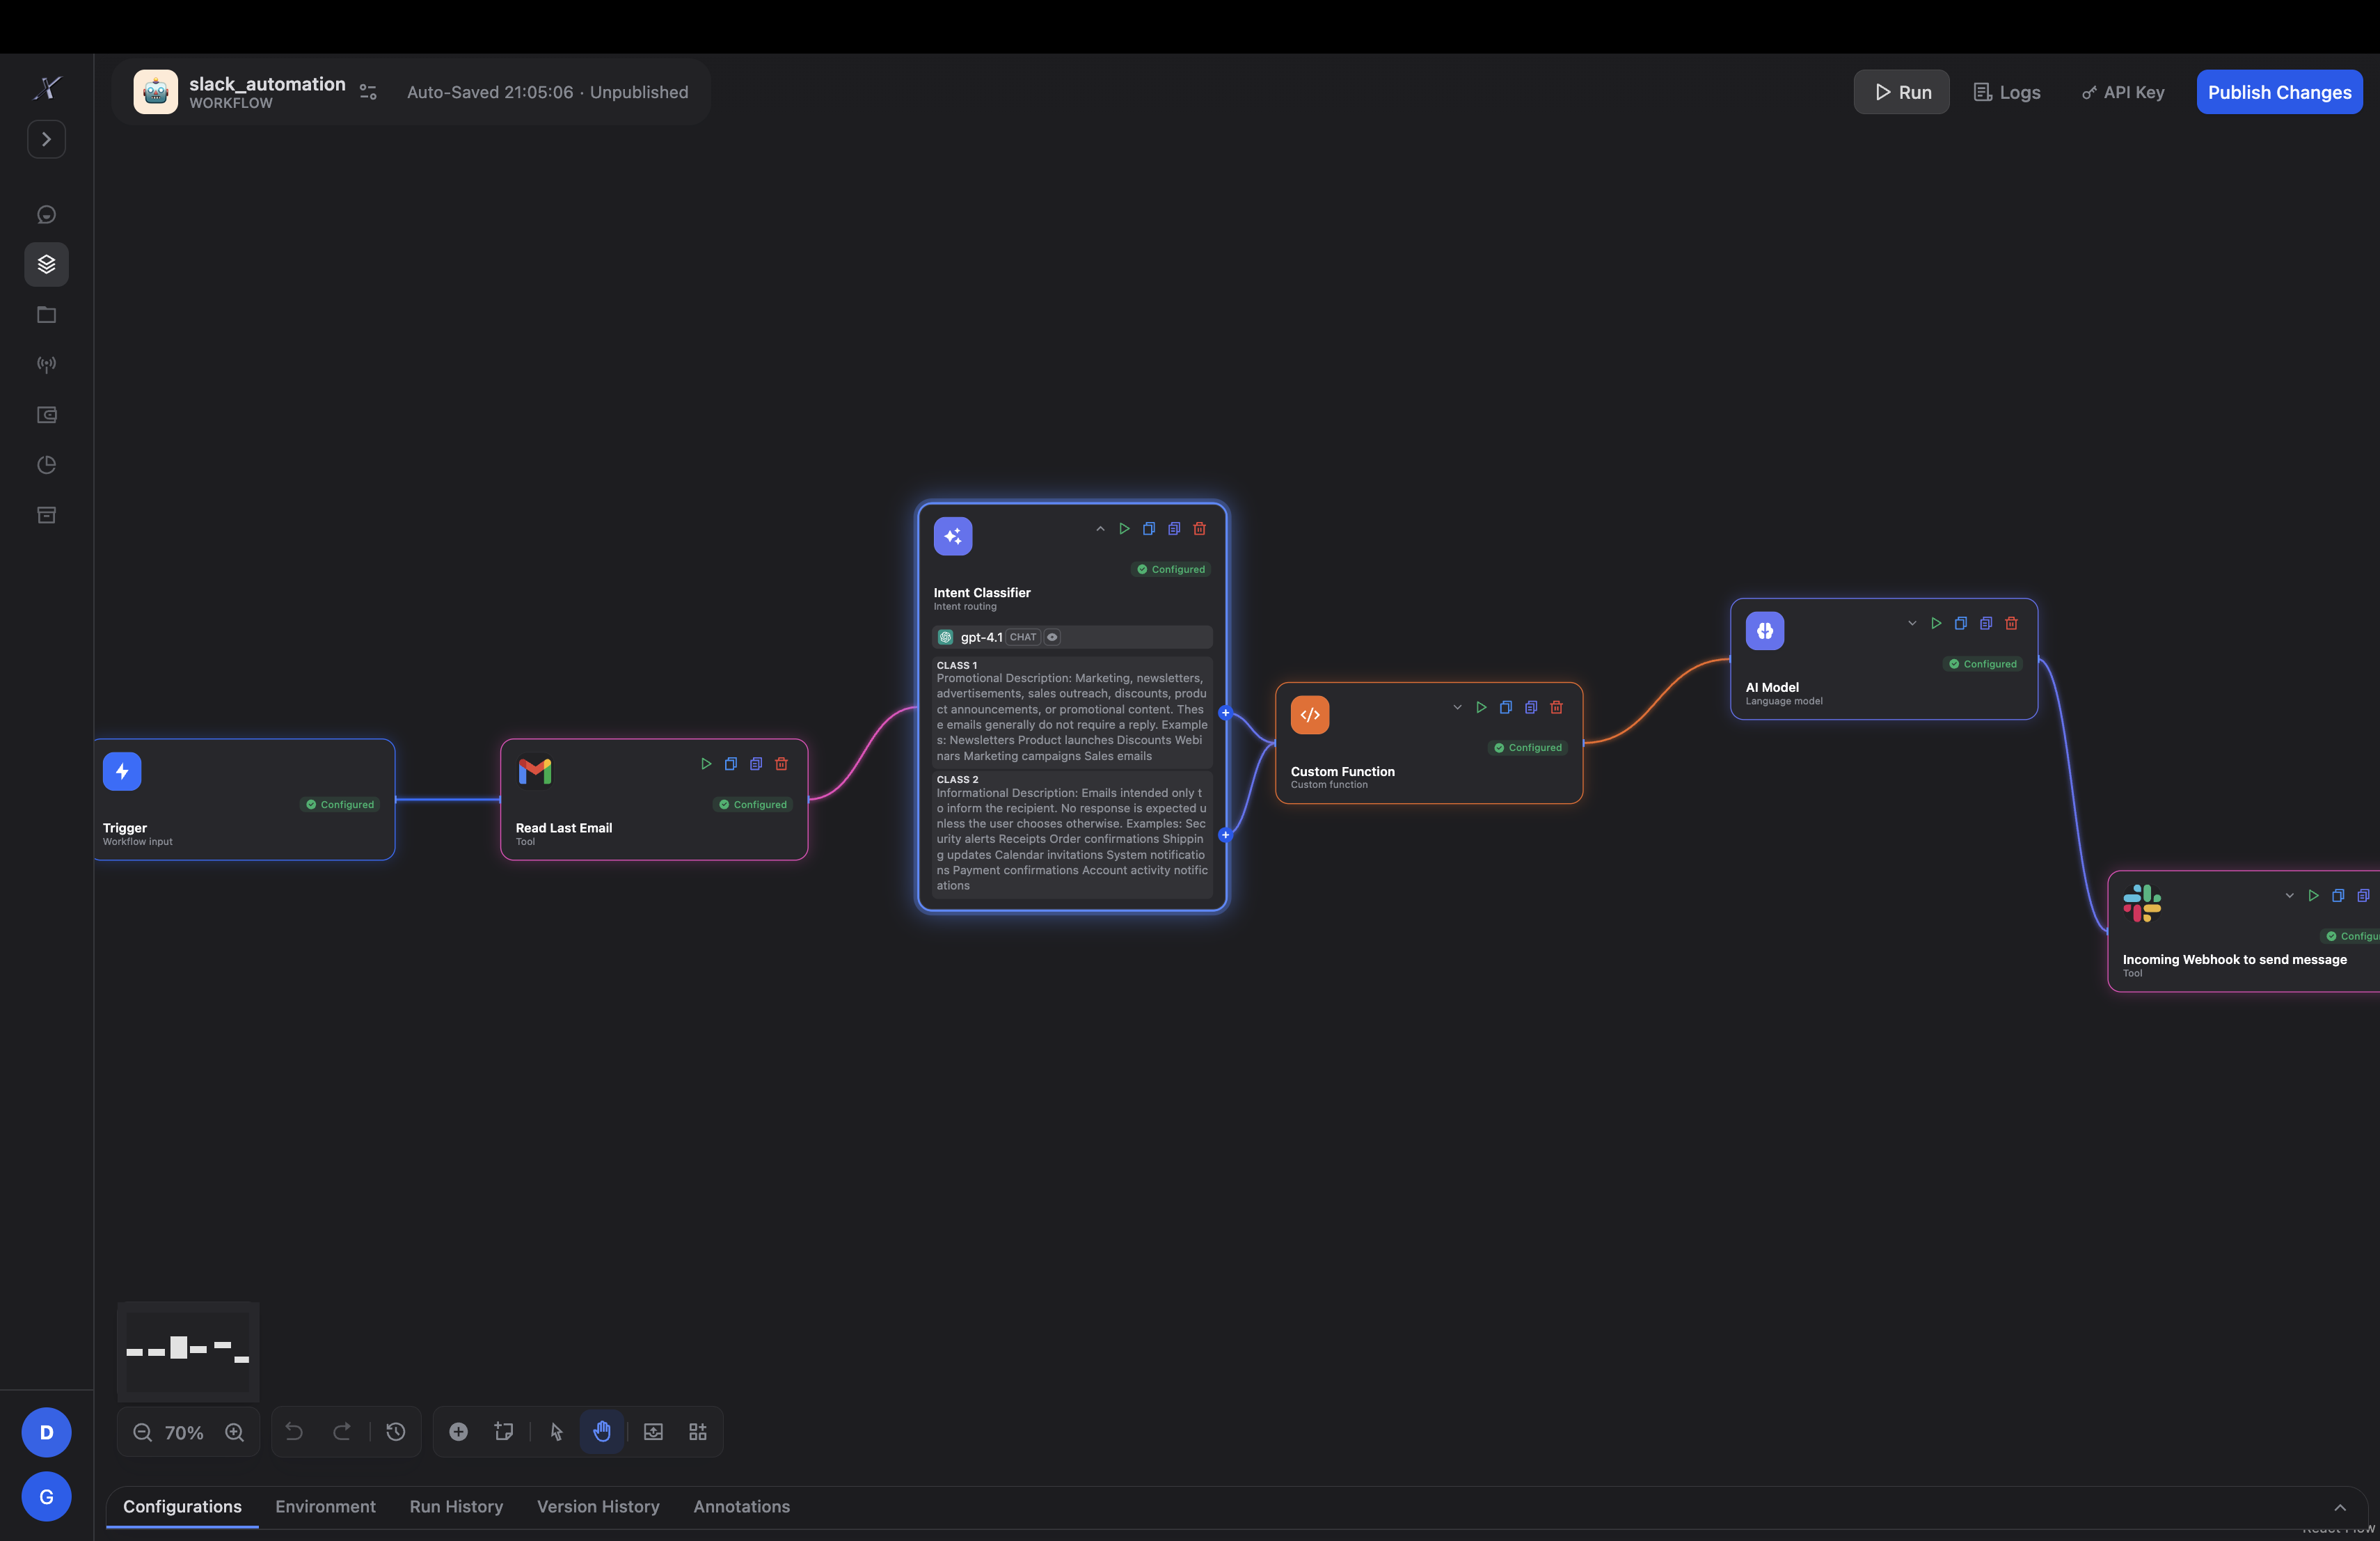This screenshot has height=1541, width=2380.
Task: Run the workflow with the Run button
Action: point(1901,92)
